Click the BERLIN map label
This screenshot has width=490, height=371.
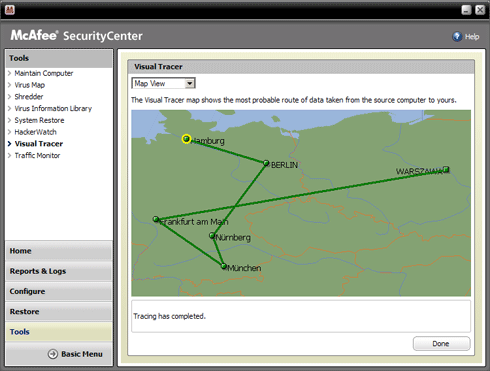284,165
